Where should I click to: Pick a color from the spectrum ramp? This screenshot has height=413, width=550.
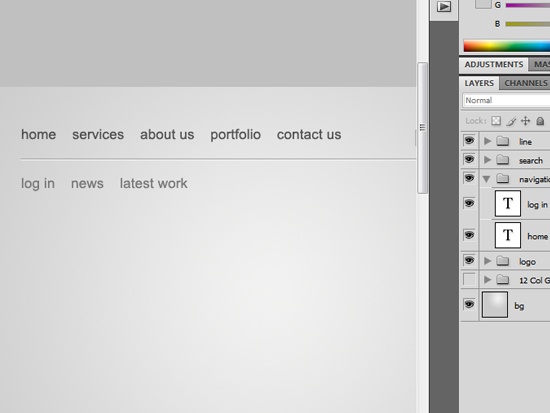(507, 46)
